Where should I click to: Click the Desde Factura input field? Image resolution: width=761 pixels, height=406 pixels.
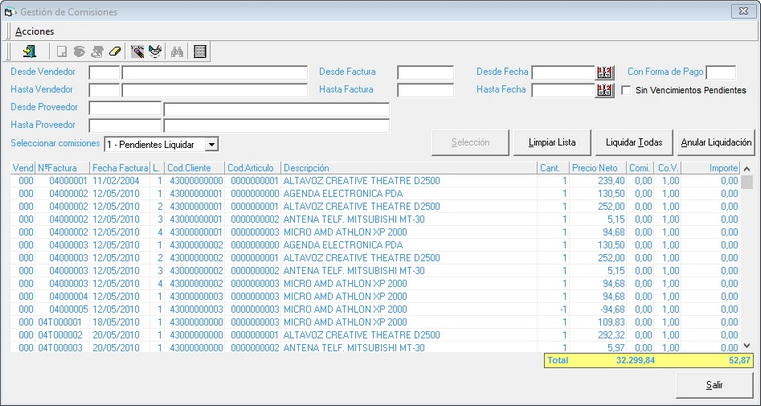point(426,73)
